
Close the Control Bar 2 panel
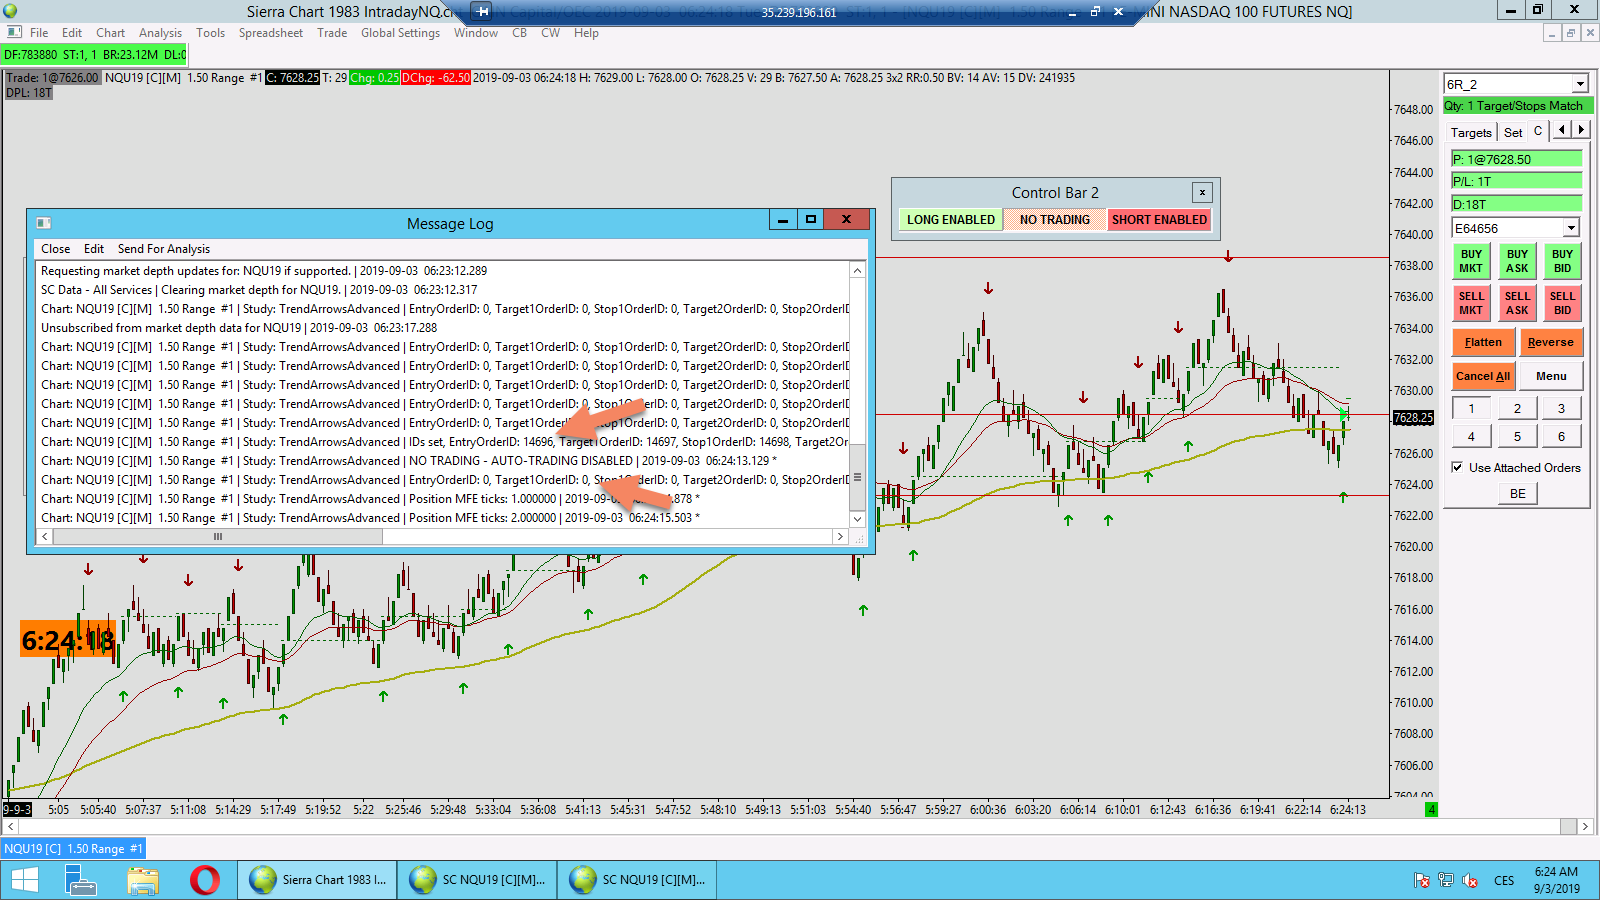1202,192
